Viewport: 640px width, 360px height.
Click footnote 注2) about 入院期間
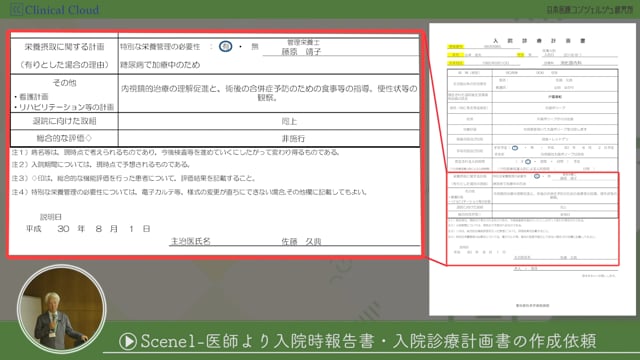[x=101, y=164]
